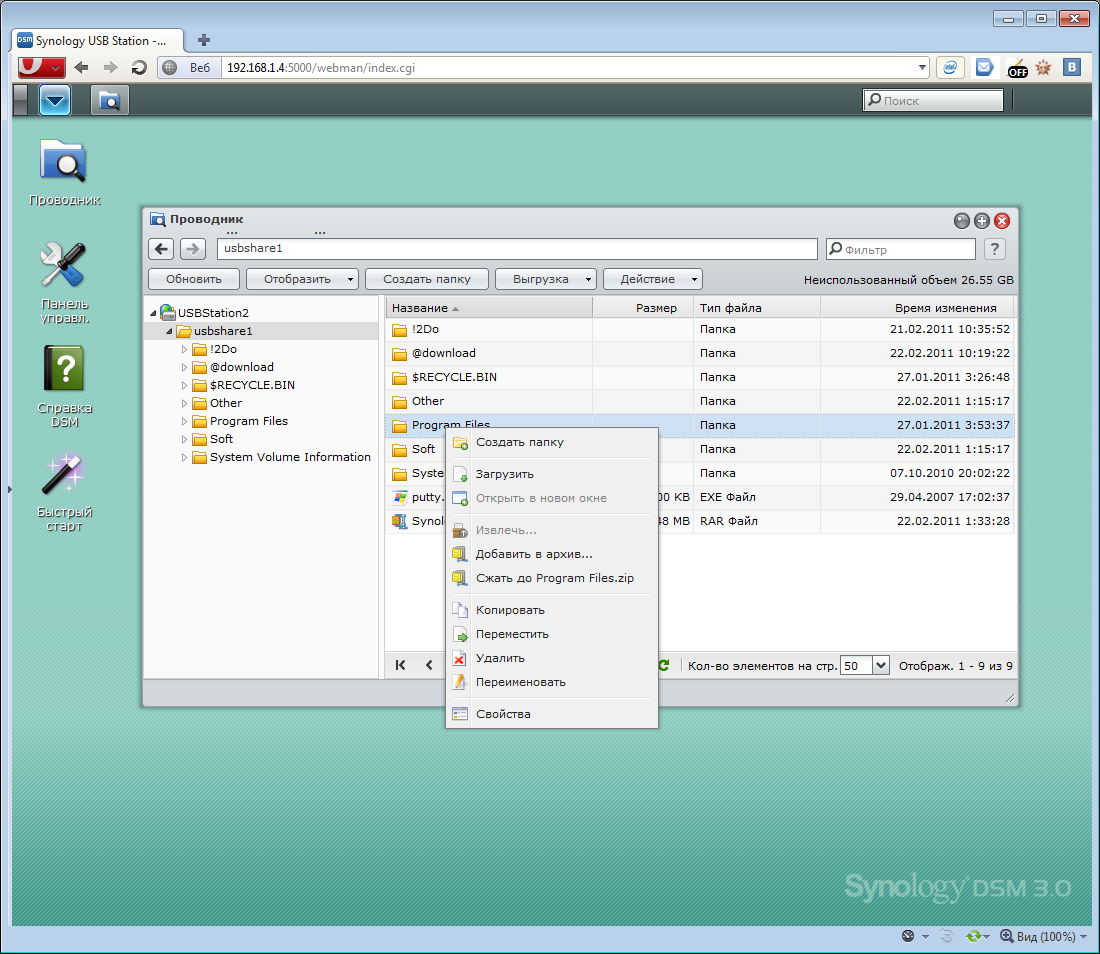Choose Создать папку in context menu
This screenshot has width=1100, height=954.
click(x=551, y=442)
